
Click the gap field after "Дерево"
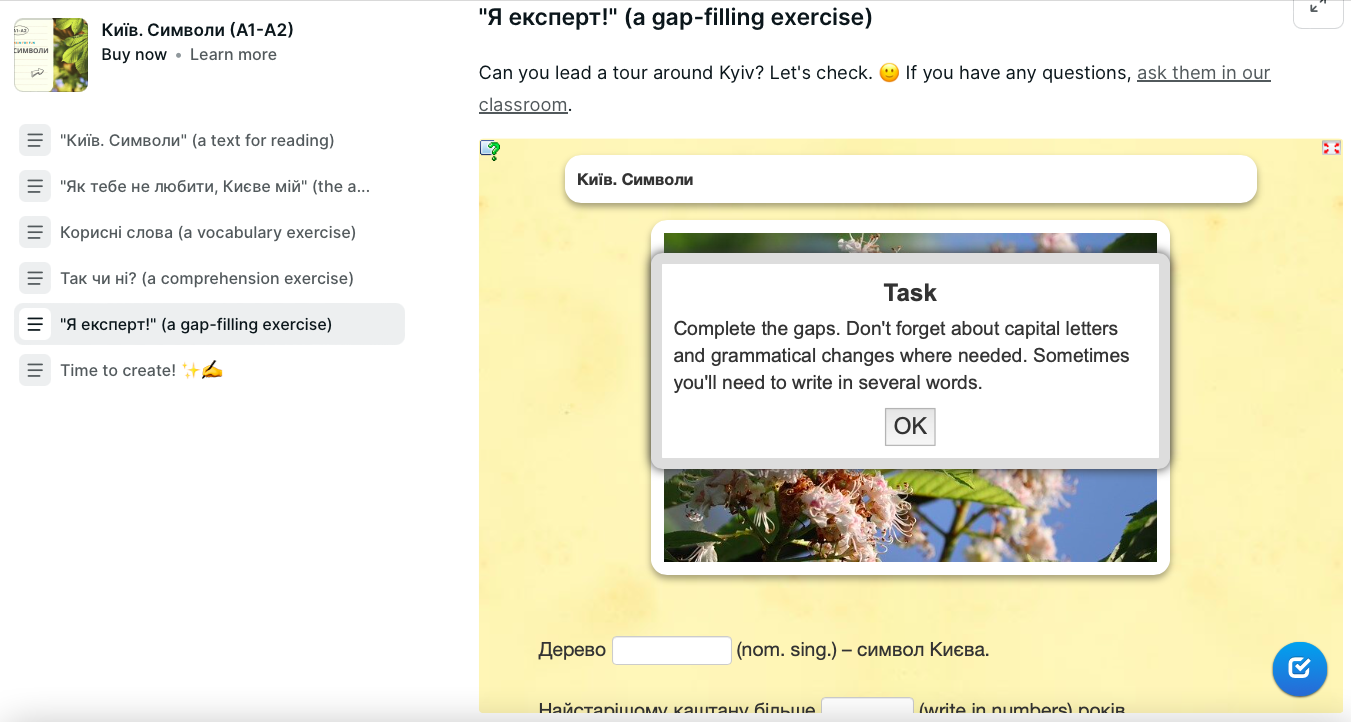(671, 650)
